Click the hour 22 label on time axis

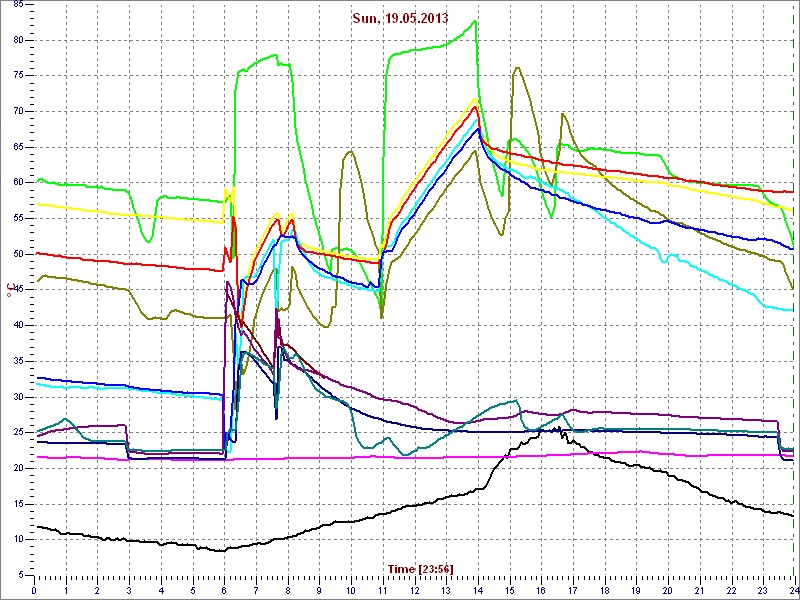coord(731,590)
